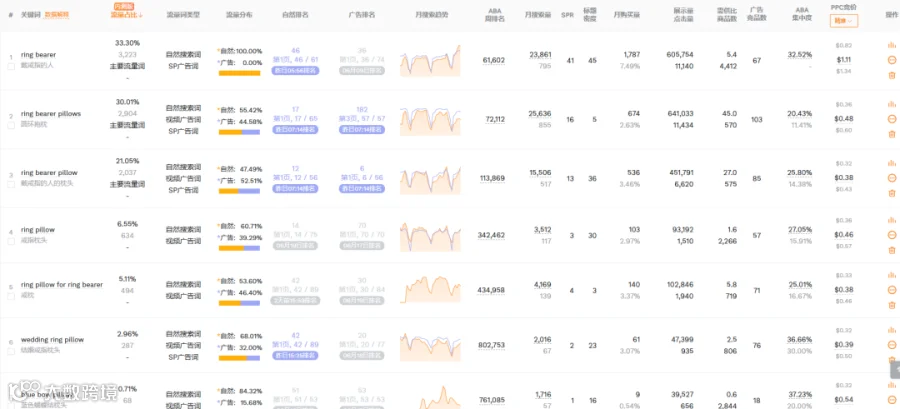Delete the ring pillow keyword row
The width and height of the screenshot is (900, 409).
[x=891, y=250]
